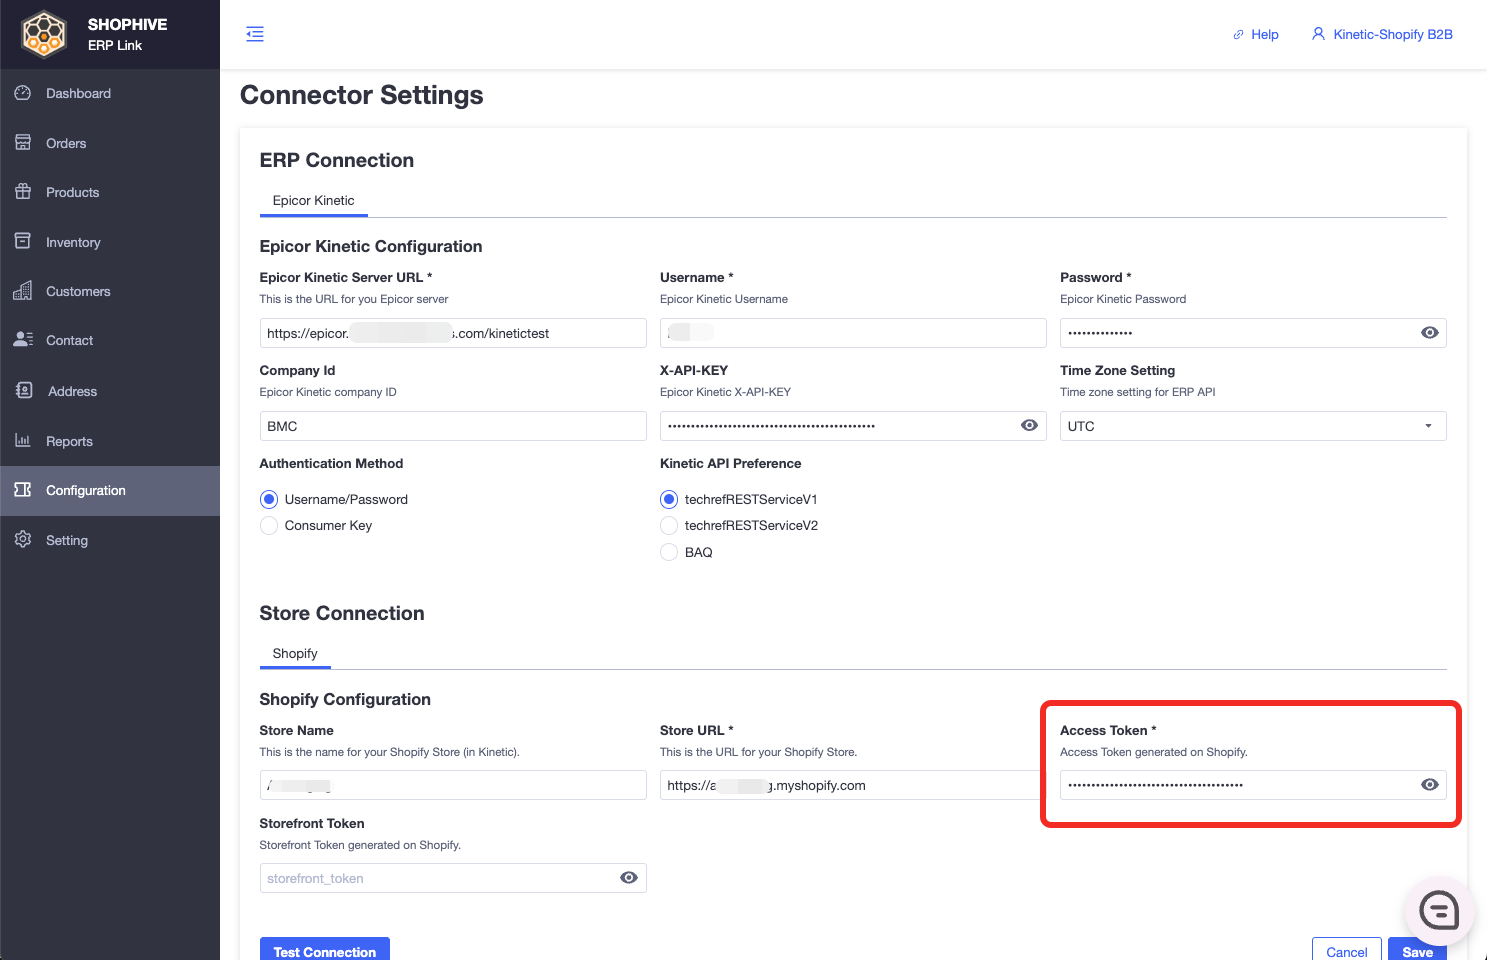1487x960 pixels.
Task: Open the Products menu item
Action: [x=110, y=192]
